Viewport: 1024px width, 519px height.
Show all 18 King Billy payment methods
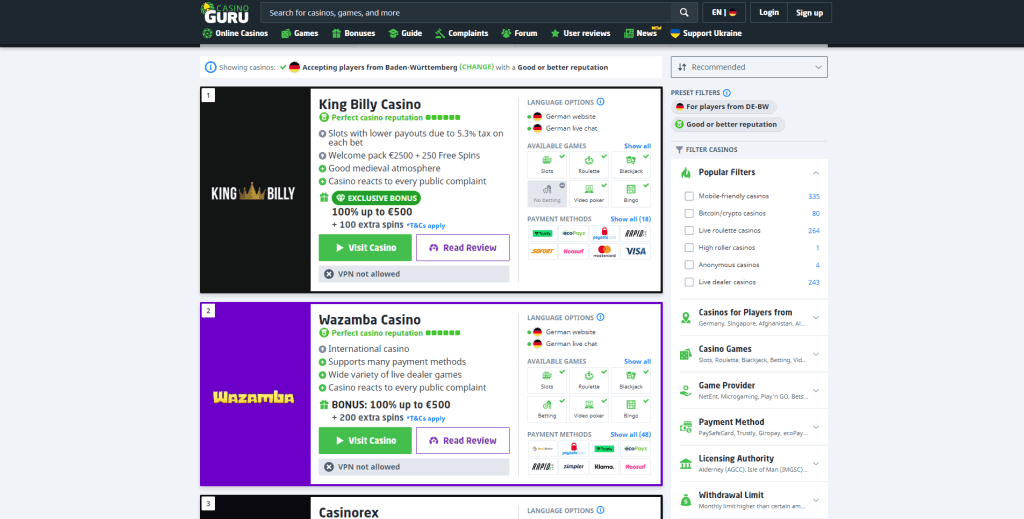coord(630,219)
